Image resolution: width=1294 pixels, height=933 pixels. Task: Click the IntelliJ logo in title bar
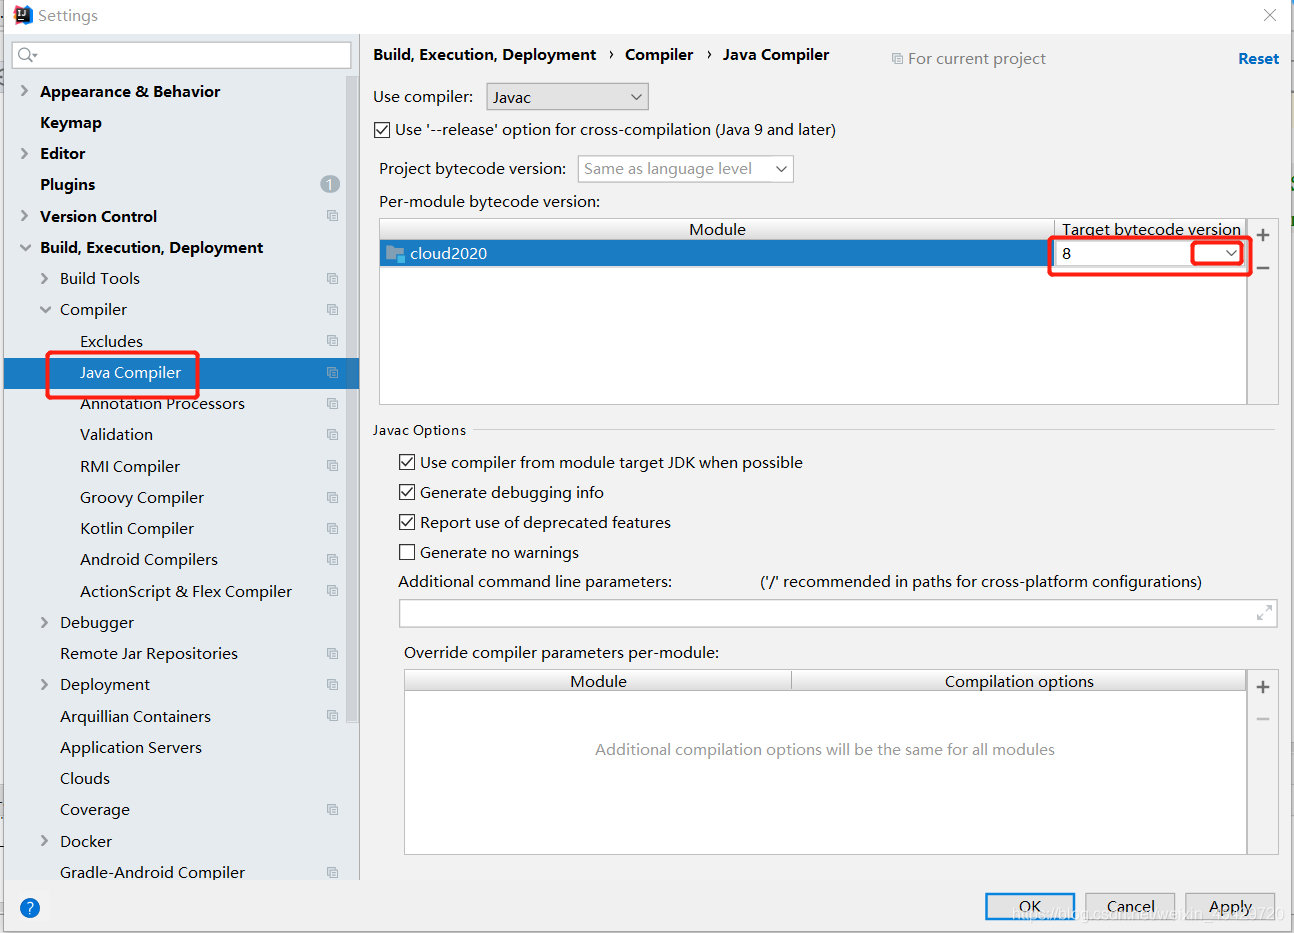tap(23, 15)
